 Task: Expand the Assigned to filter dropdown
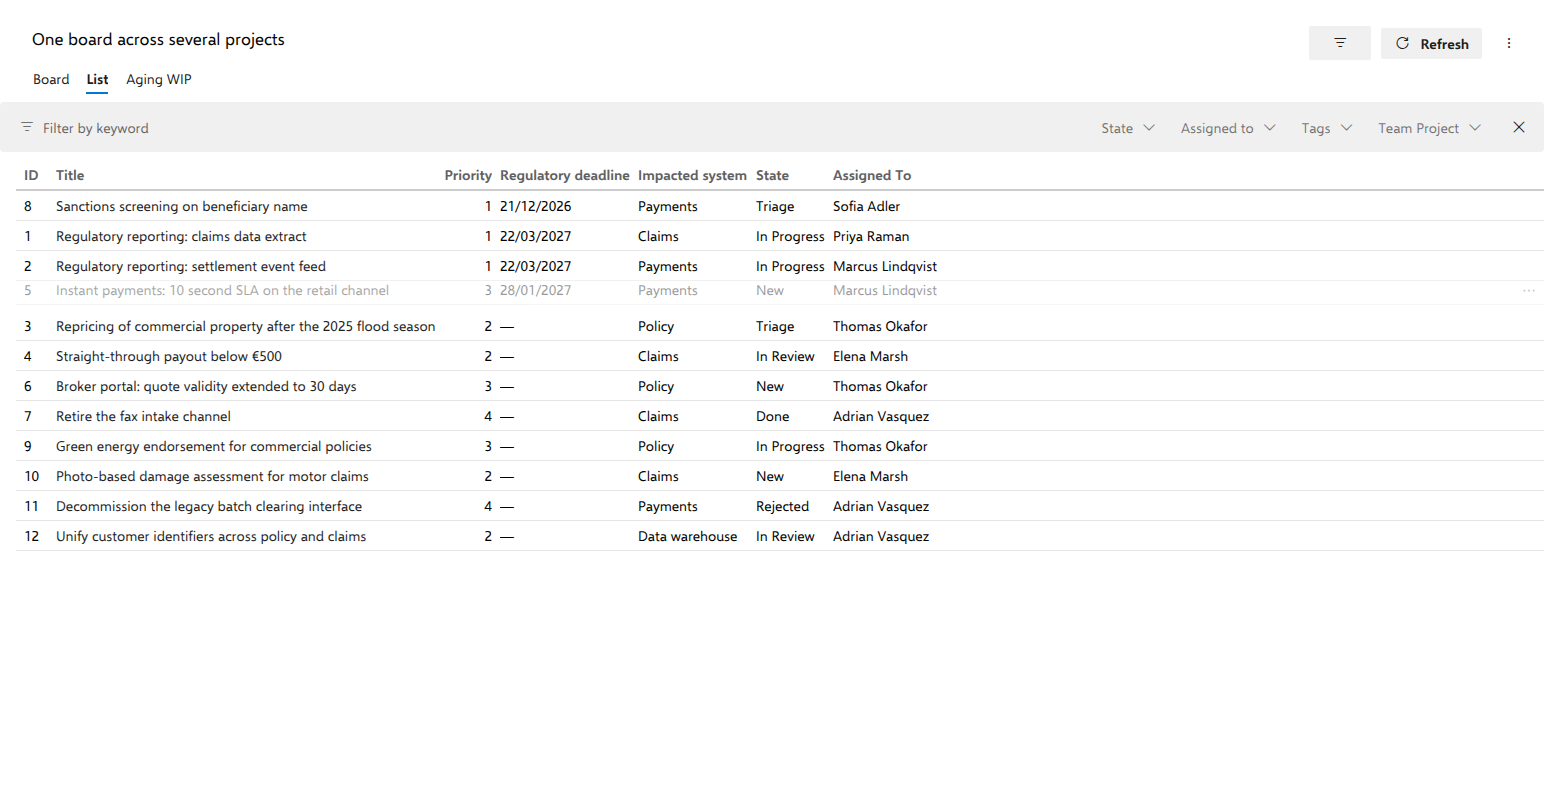1228,128
